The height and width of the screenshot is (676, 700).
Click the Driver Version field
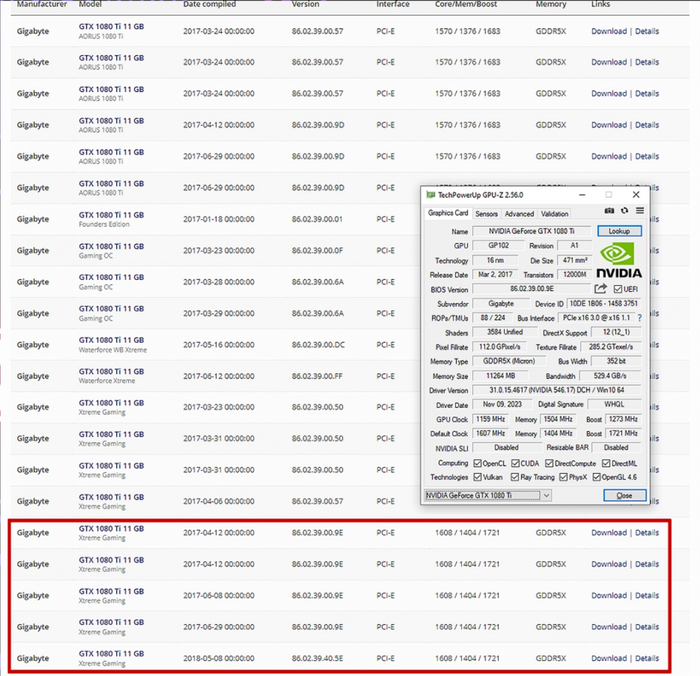(557, 390)
